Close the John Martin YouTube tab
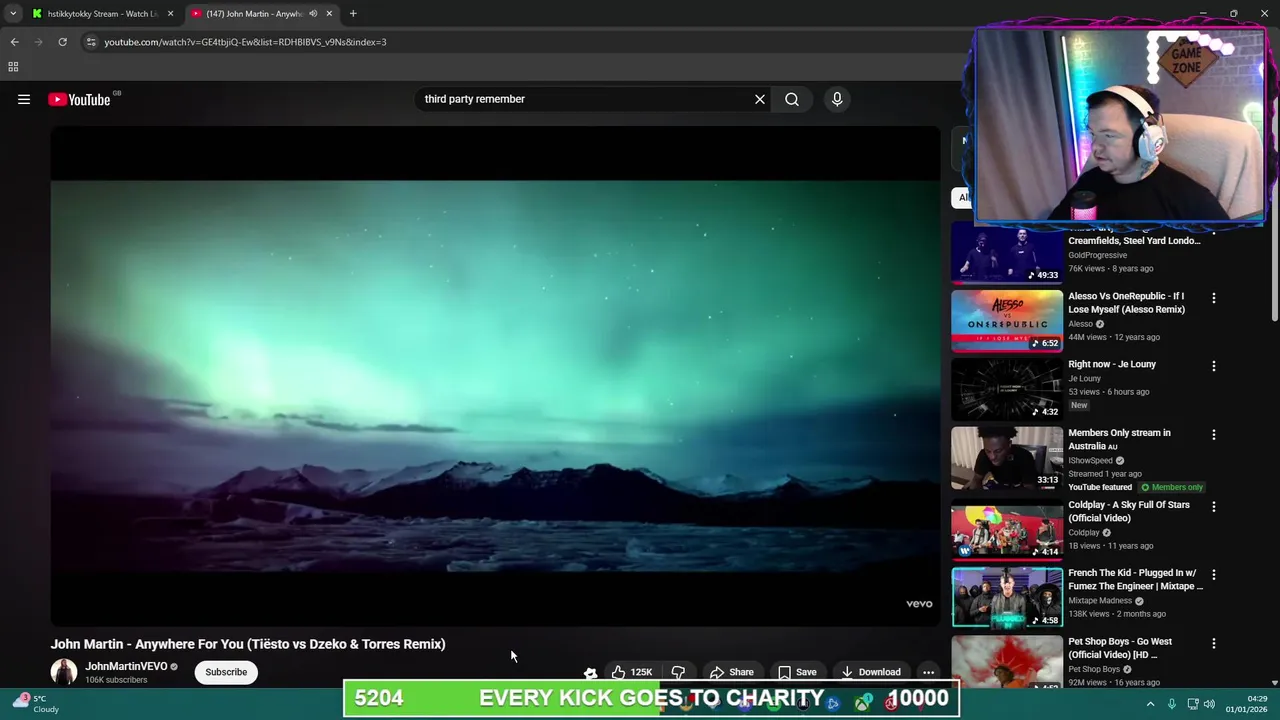Viewport: 1280px width, 720px height. pos(329,14)
